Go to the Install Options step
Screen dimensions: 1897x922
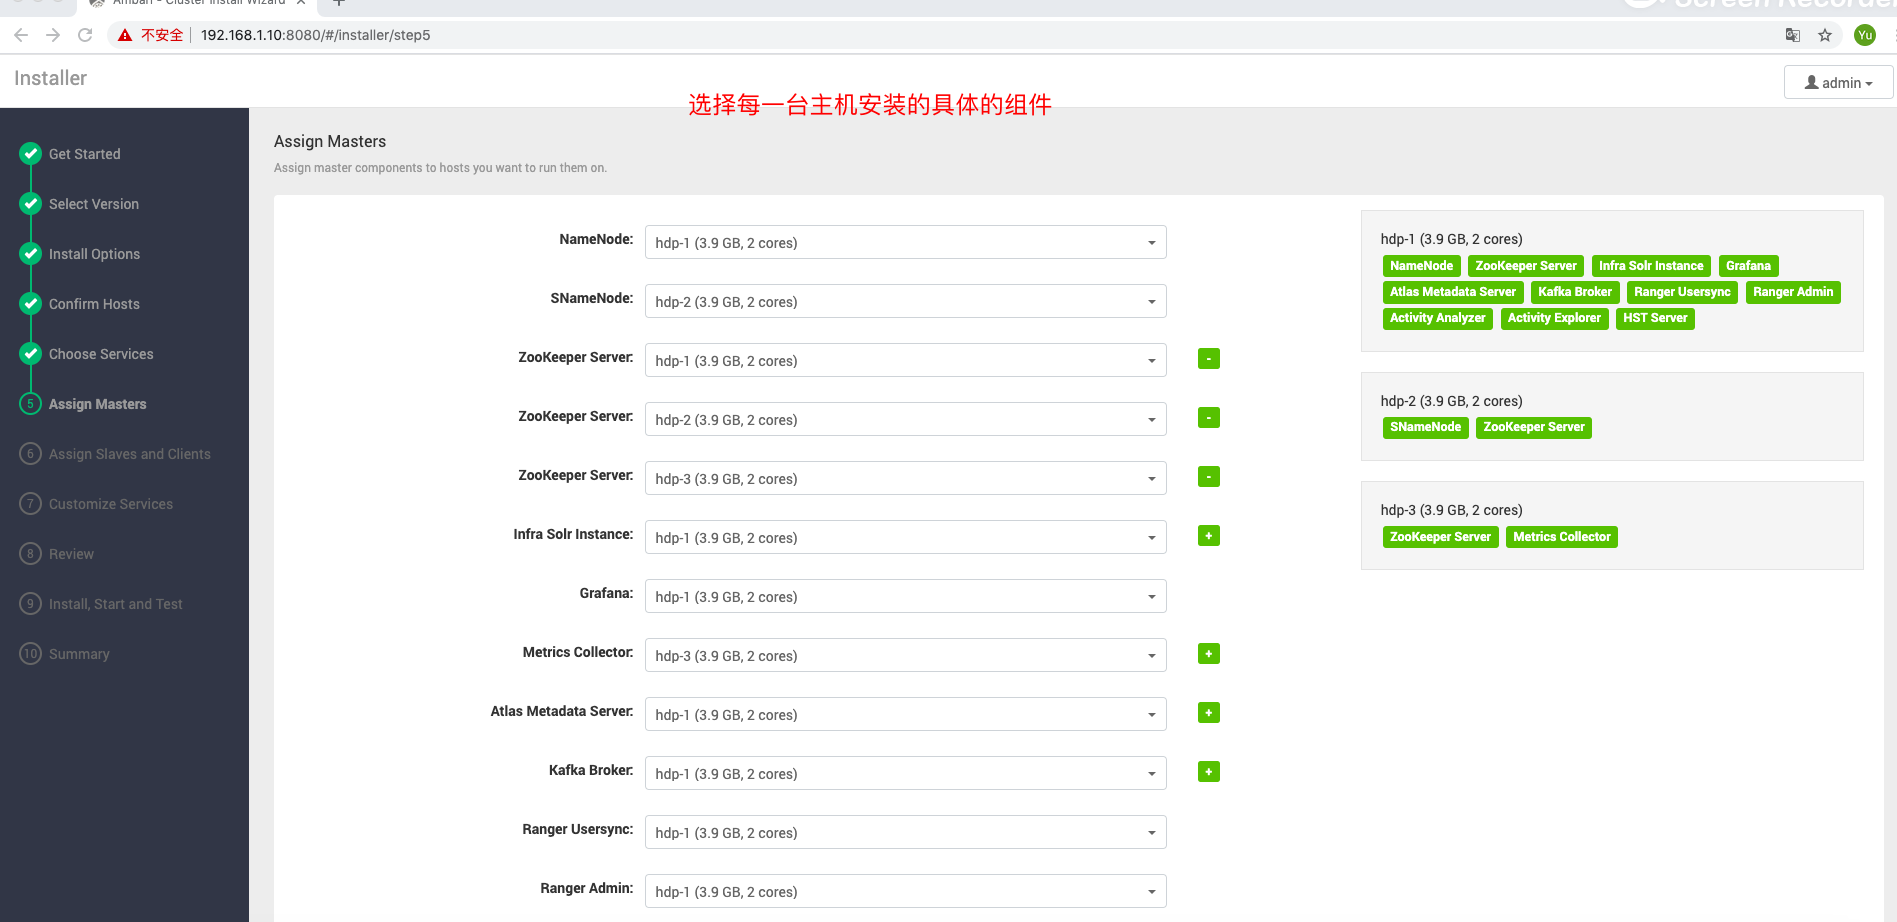pos(94,254)
